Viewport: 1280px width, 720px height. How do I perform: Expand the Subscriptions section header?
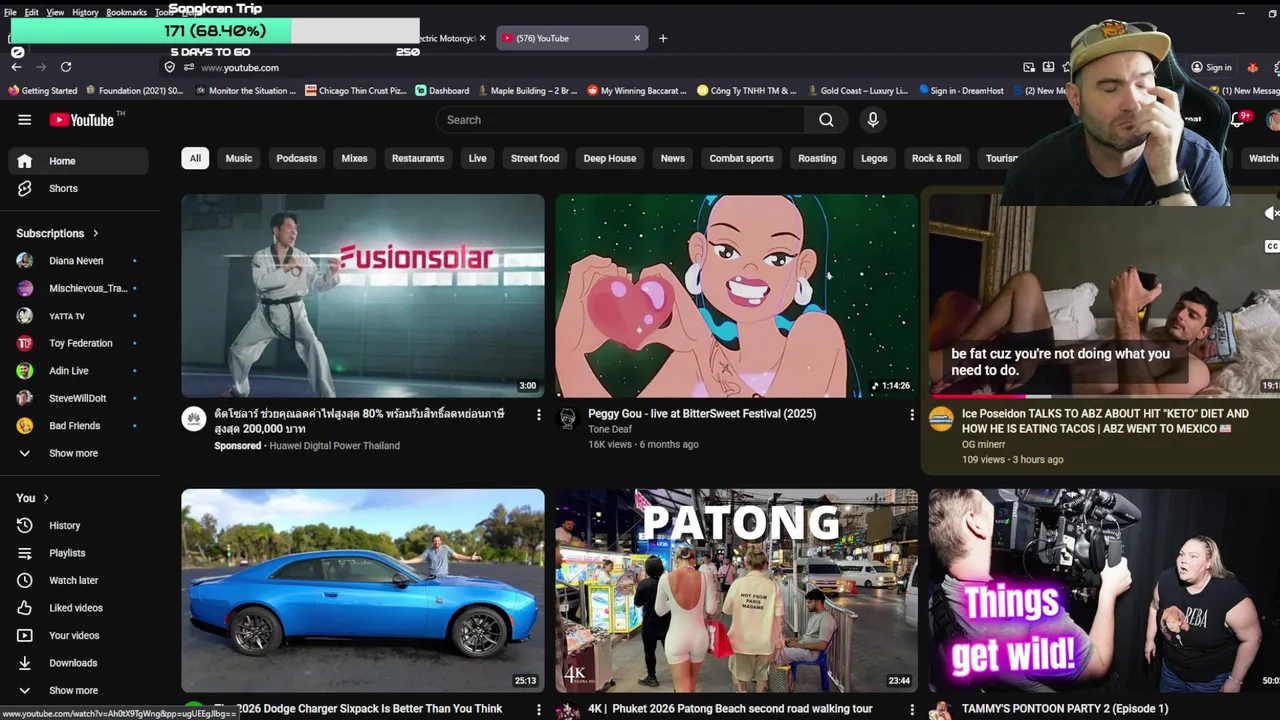[x=58, y=233]
